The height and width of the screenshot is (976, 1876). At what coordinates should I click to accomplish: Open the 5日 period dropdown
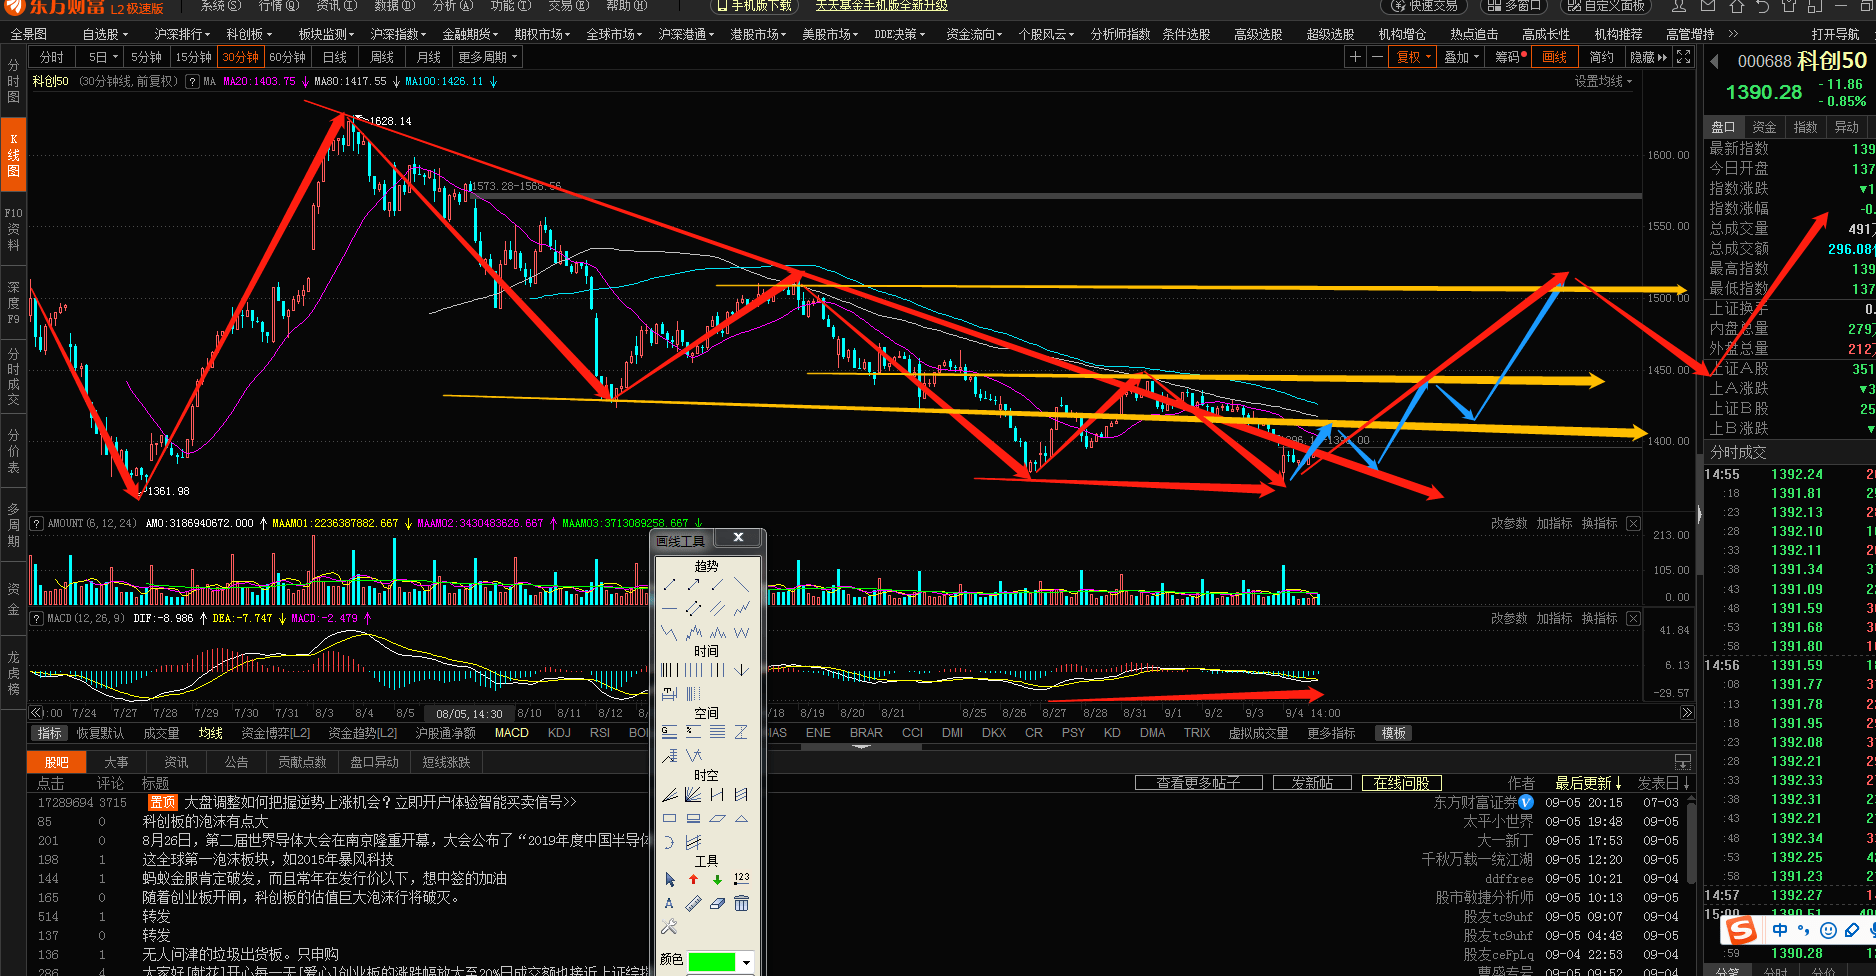[x=102, y=57]
